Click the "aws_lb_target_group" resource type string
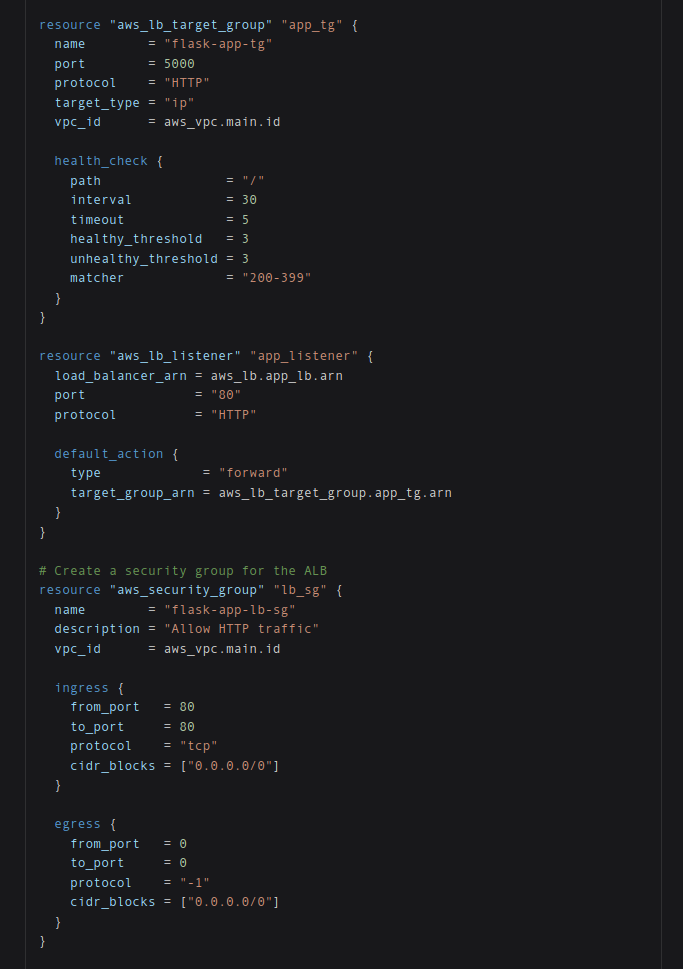 (191, 25)
